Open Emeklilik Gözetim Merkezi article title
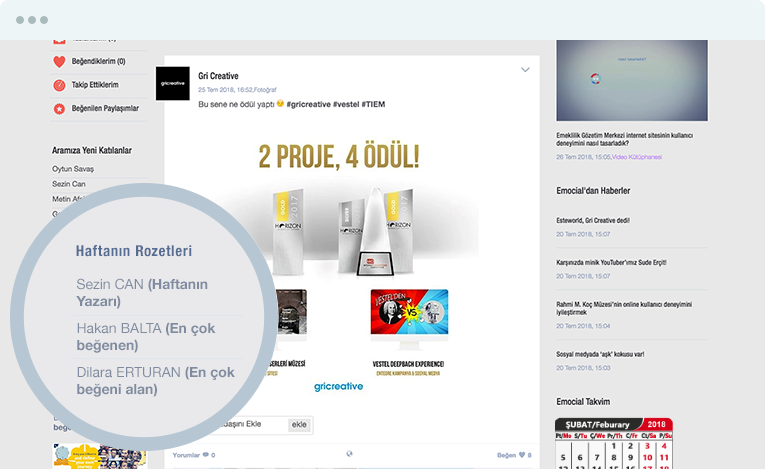The height and width of the screenshot is (469, 765). (x=624, y=139)
